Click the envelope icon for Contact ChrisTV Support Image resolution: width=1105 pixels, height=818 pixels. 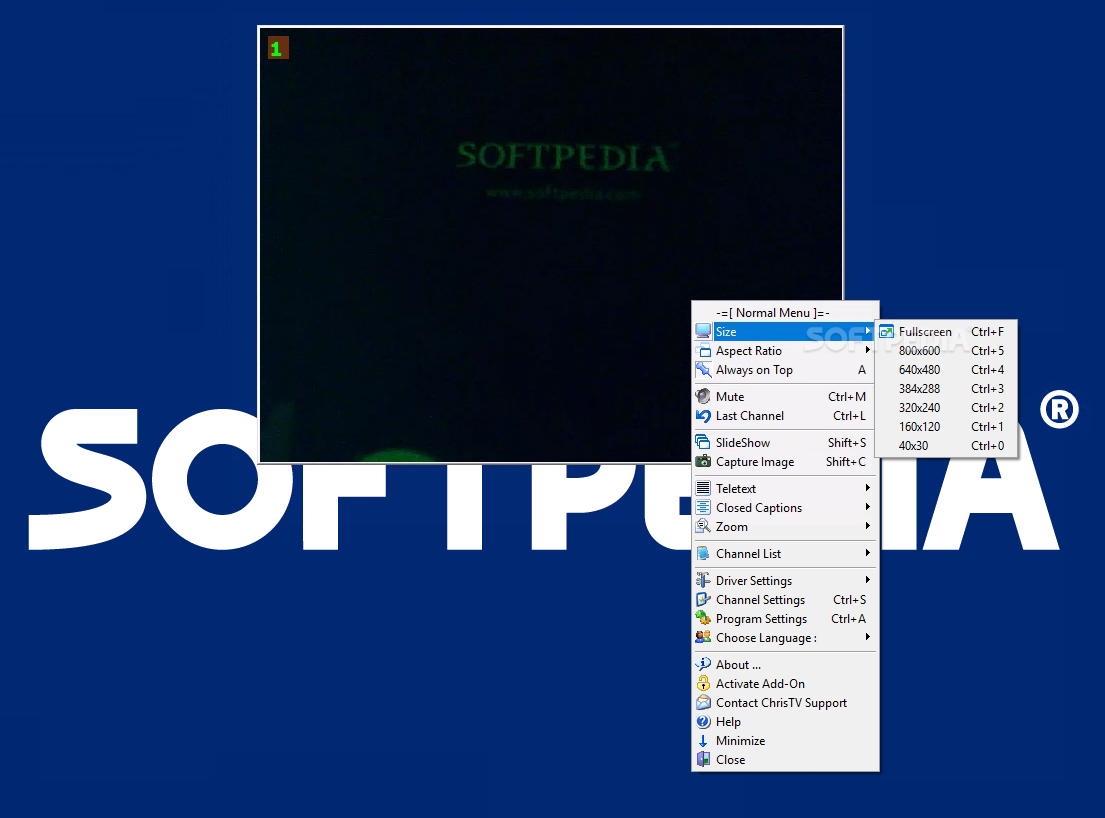703,702
